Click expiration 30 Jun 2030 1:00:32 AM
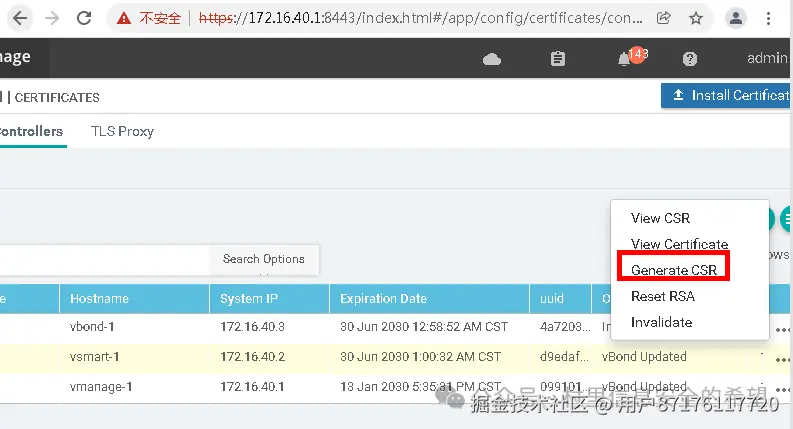793x429 pixels. [420, 357]
